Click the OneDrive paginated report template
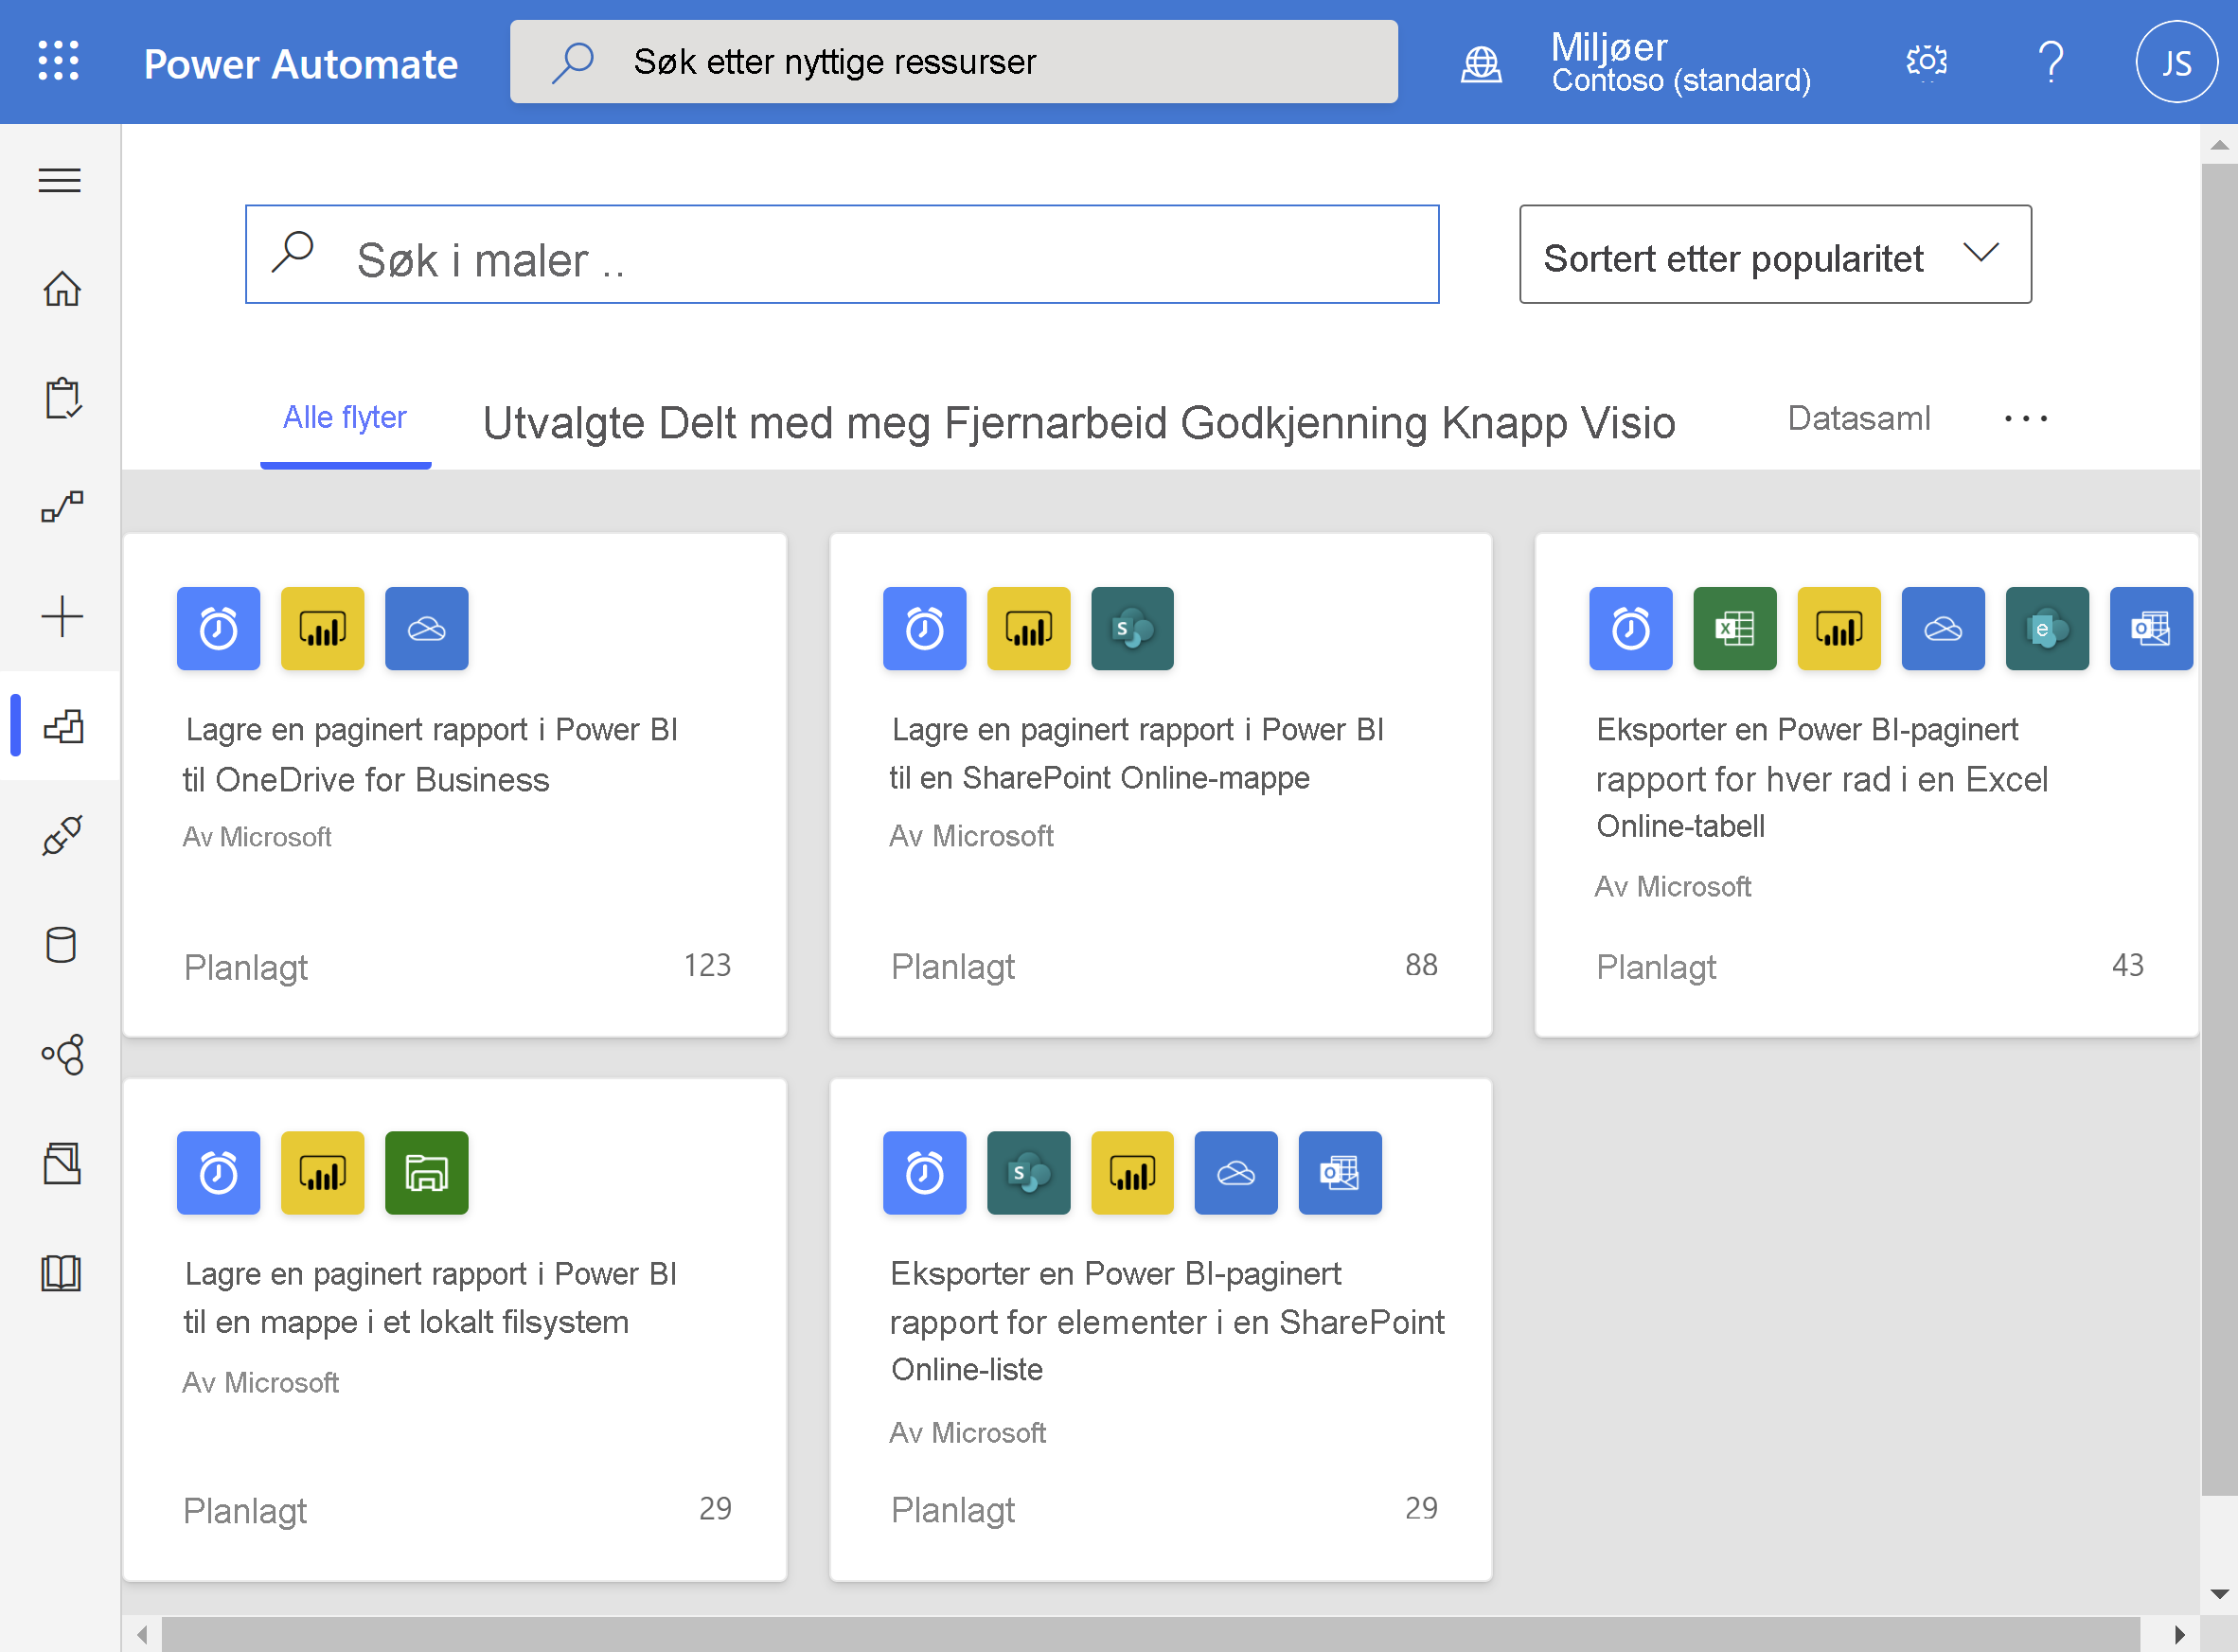 459,782
